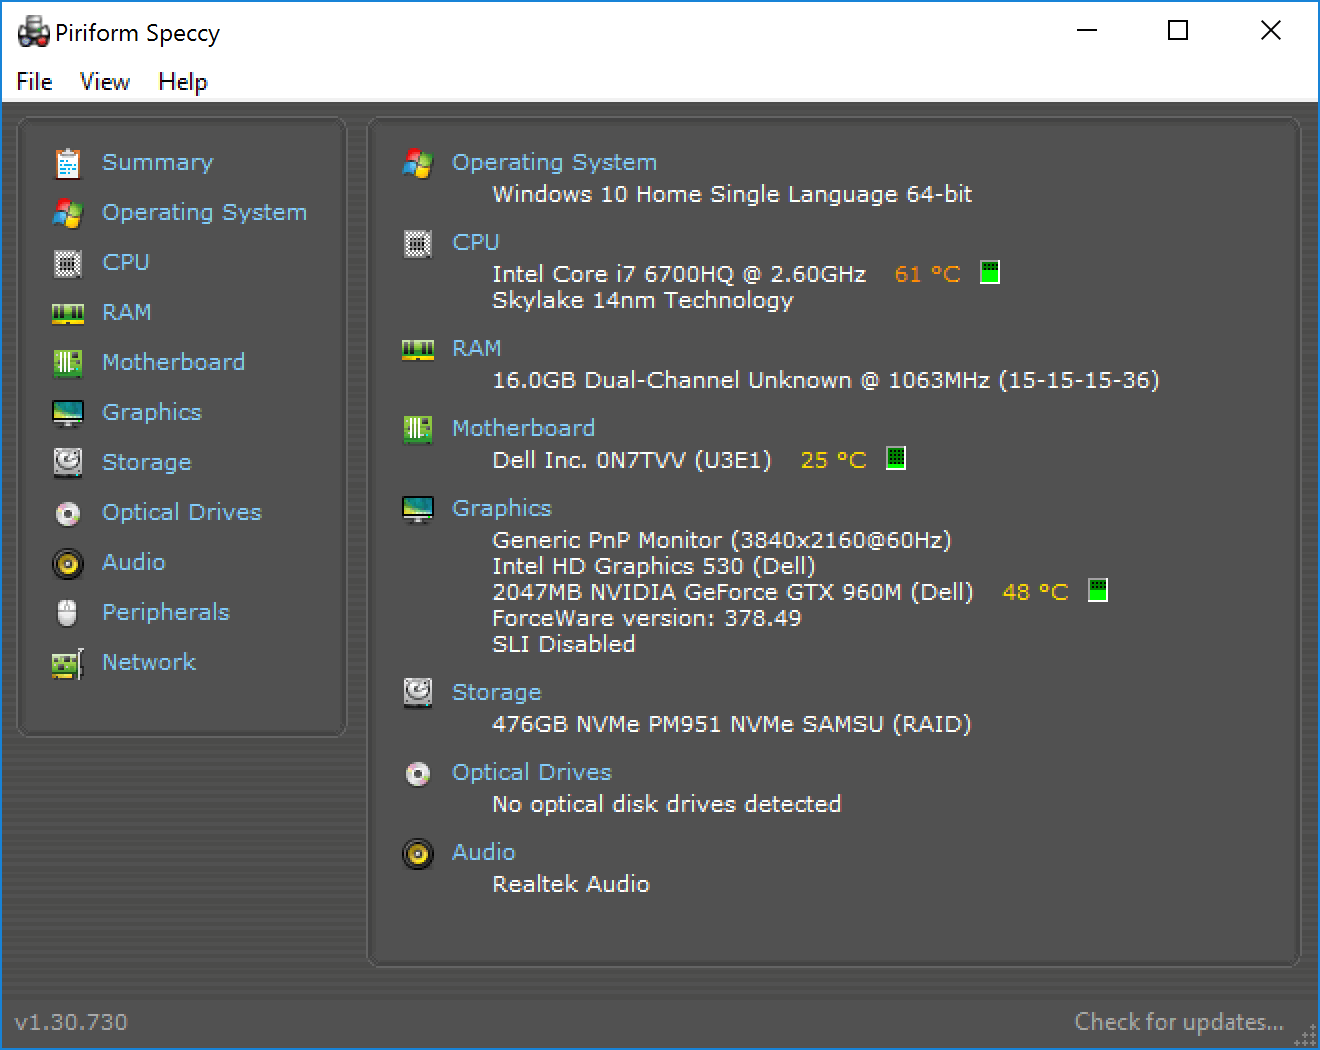Screen dimensions: 1320x1050
Task: Go to the Operating System section in sidebar
Action: point(204,212)
